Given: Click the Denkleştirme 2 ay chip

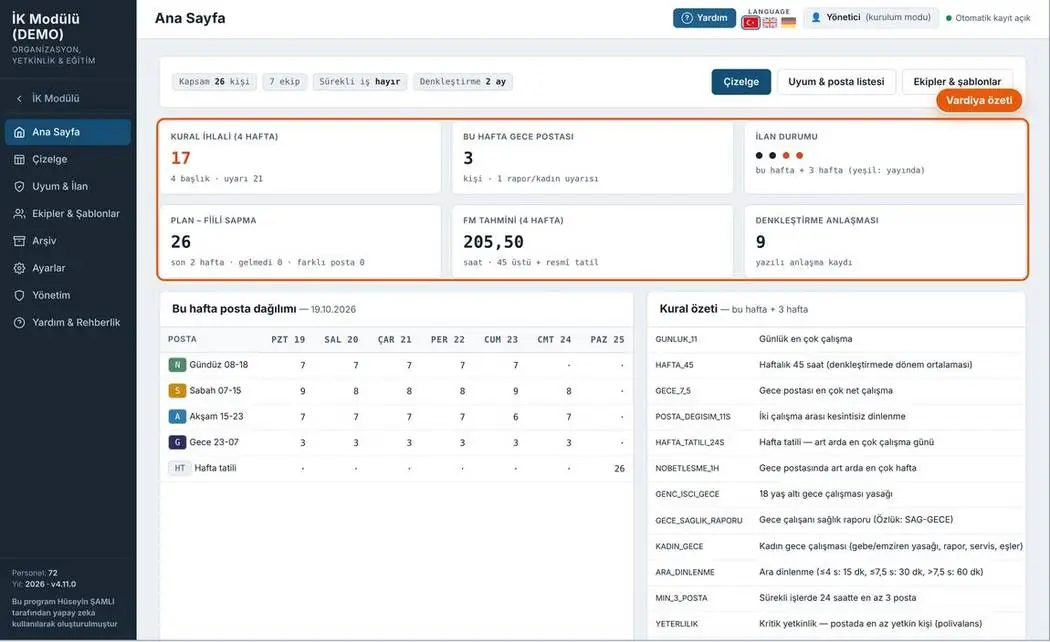Looking at the screenshot, I should coord(463,82).
